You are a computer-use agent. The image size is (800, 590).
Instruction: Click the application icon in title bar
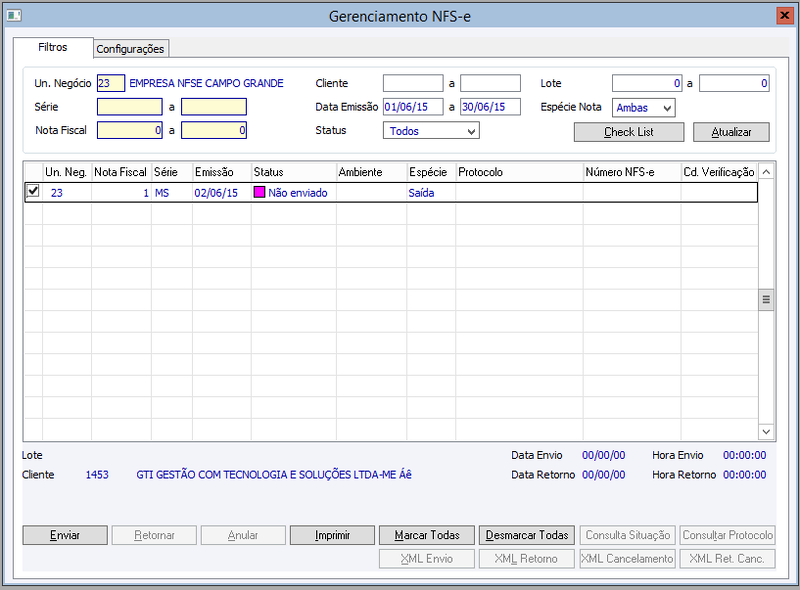tap(14, 16)
